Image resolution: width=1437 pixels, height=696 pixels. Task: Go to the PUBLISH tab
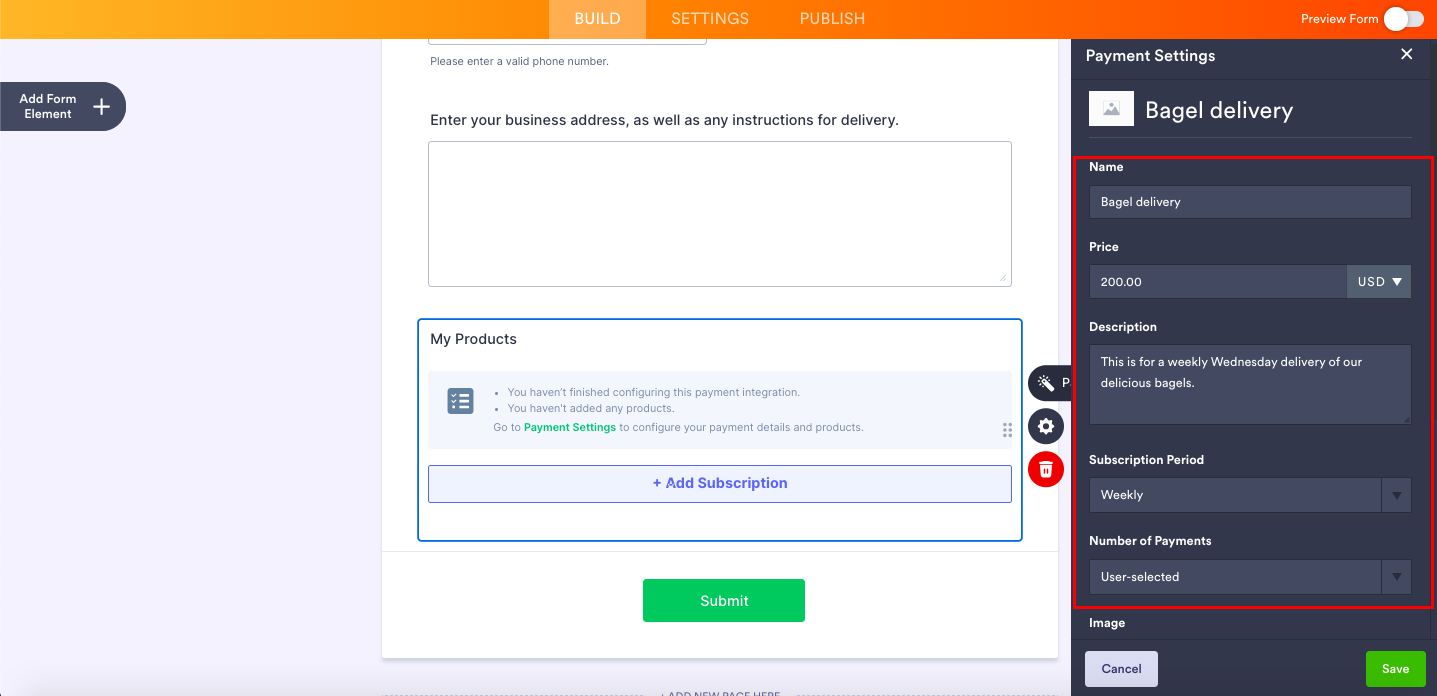click(832, 19)
